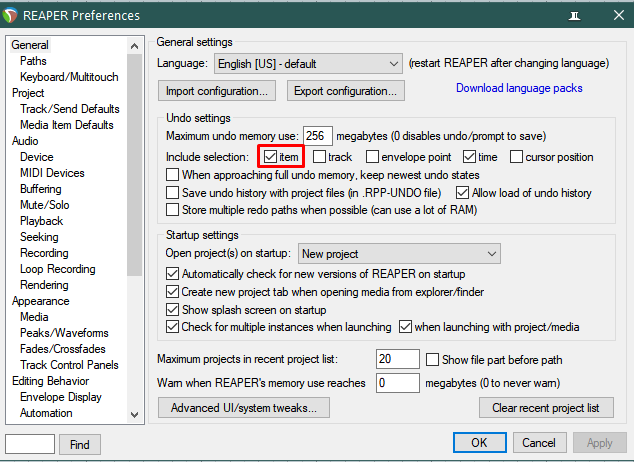Open Download language packs link
634x462 pixels.
[x=519, y=88]
